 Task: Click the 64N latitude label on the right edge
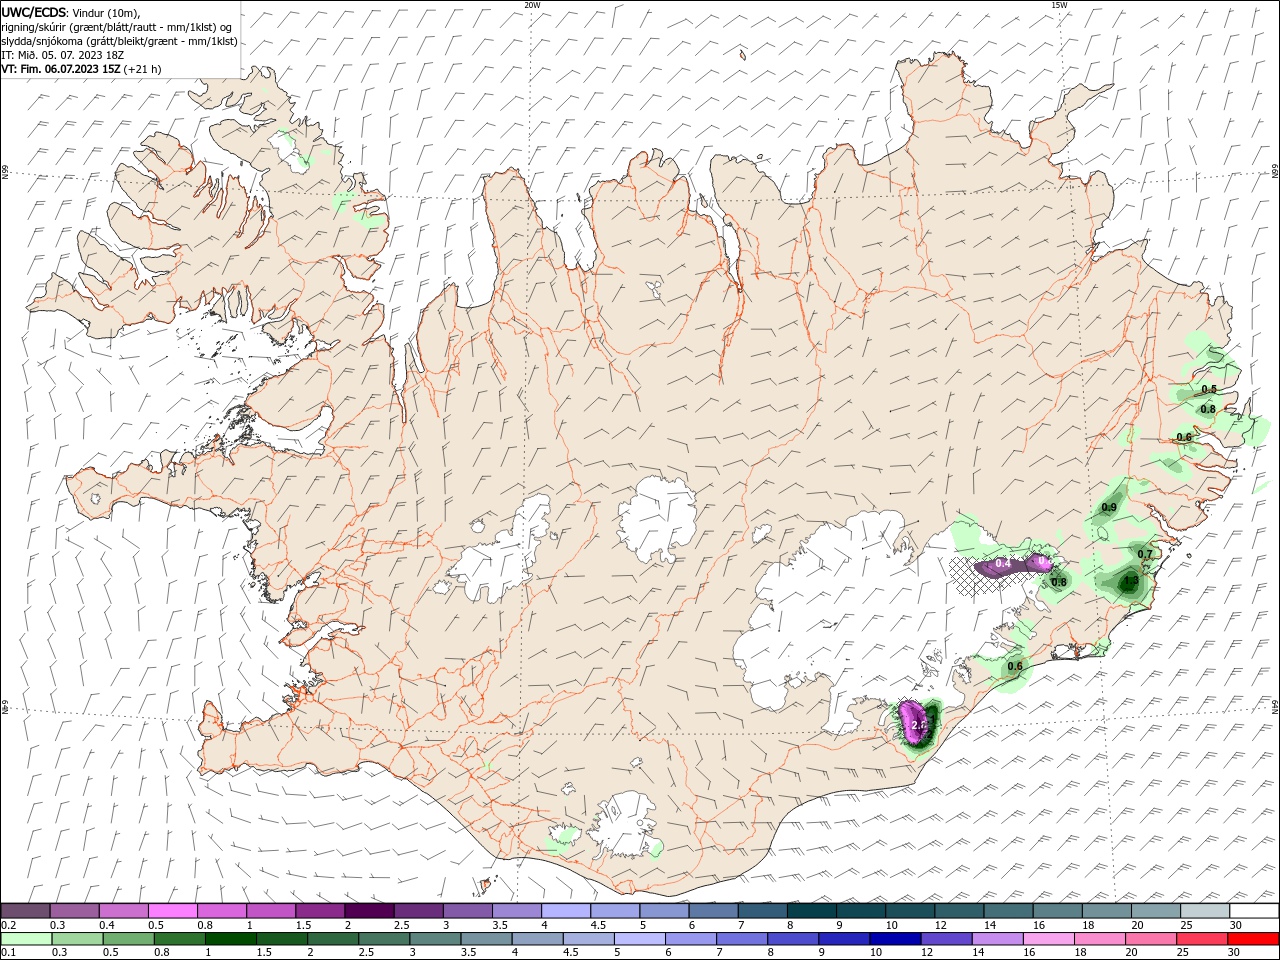pyautogui.click(x=1275, y=706)
